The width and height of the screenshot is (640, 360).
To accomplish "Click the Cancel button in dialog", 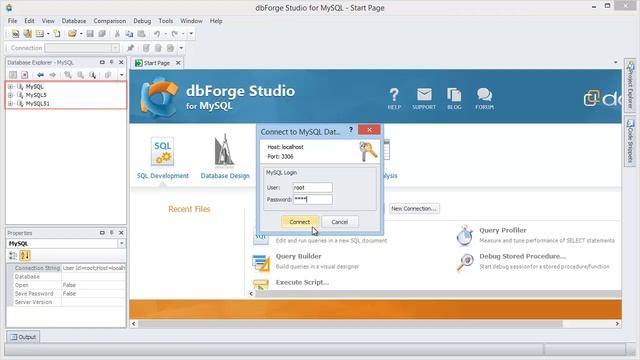I will [x=340, y=222].
